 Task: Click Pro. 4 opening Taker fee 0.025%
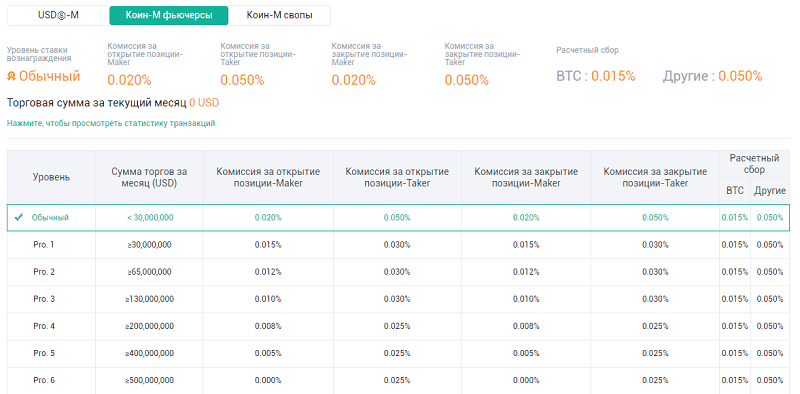click(397, 326)
